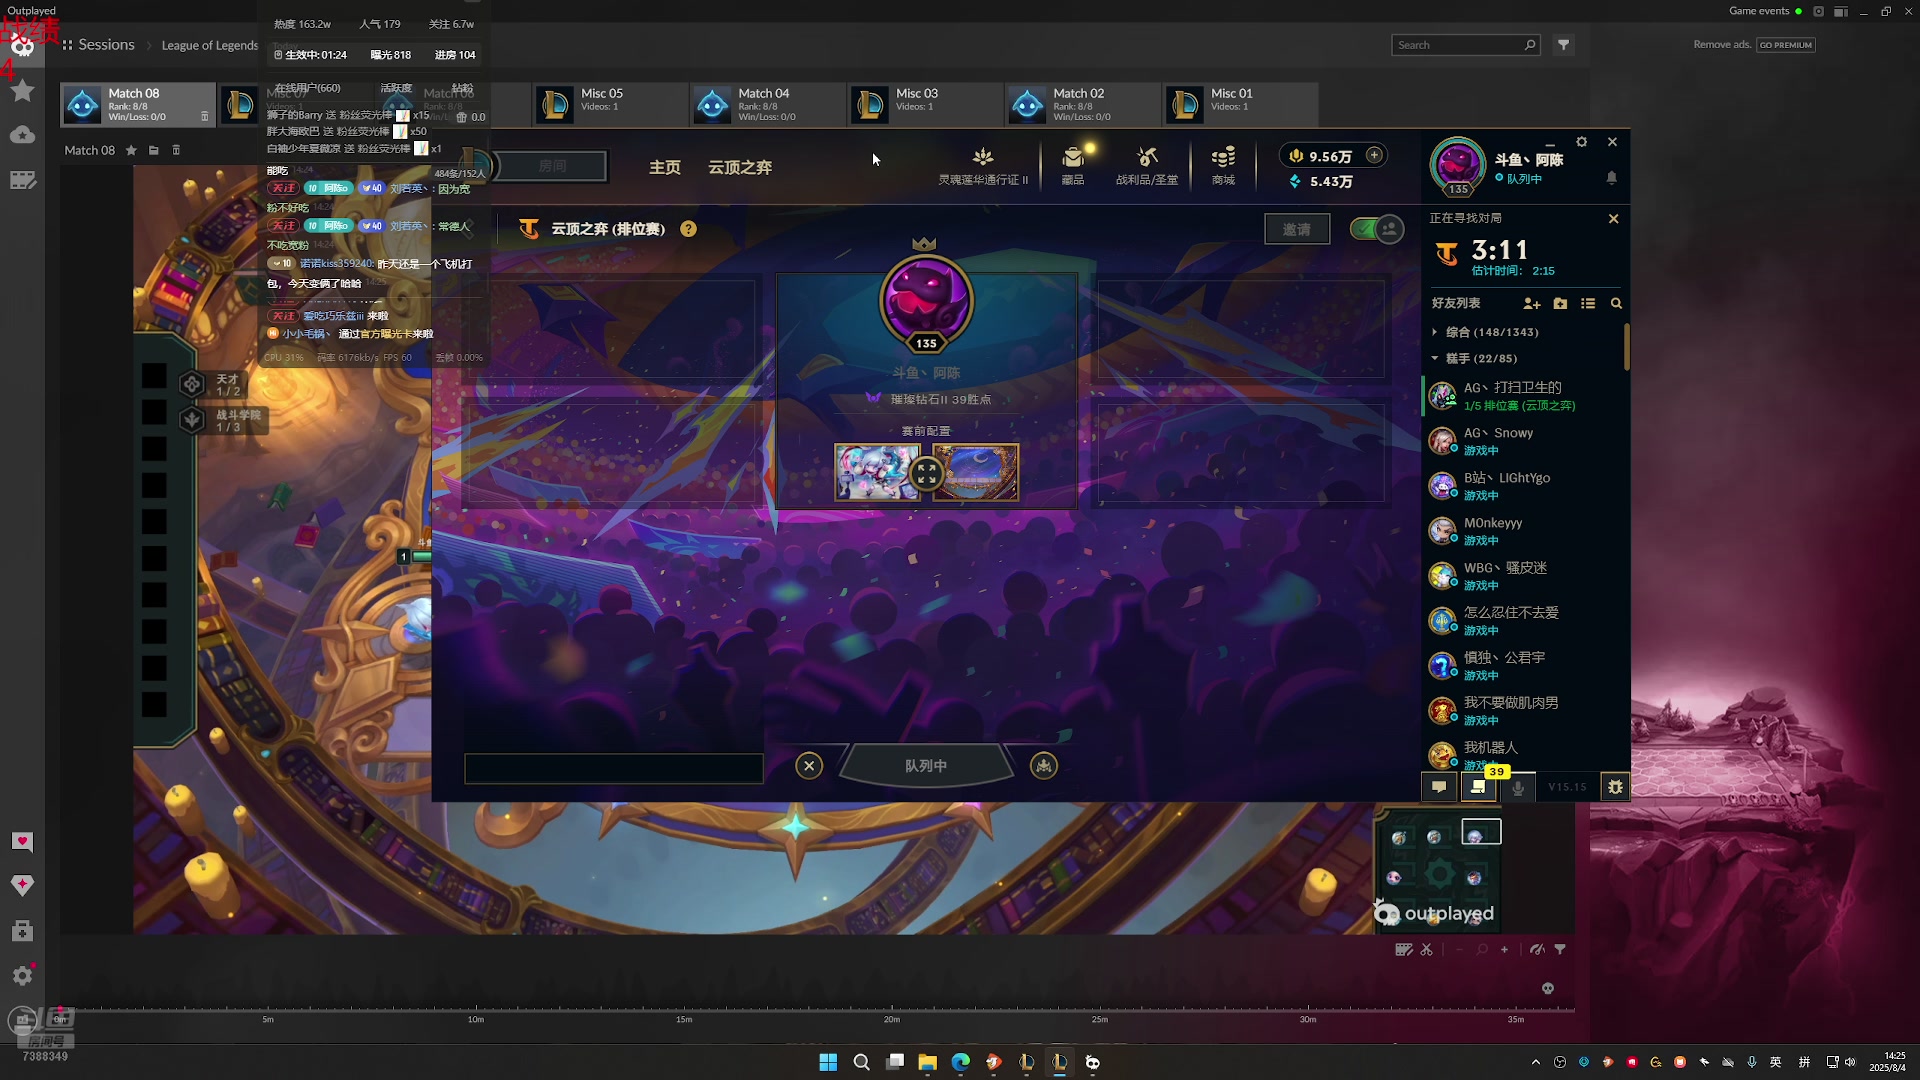Screen dimensions: 1920x1080
Task: Open Microsoft Edge from taskbar
Action: (x=961, y=1062)
